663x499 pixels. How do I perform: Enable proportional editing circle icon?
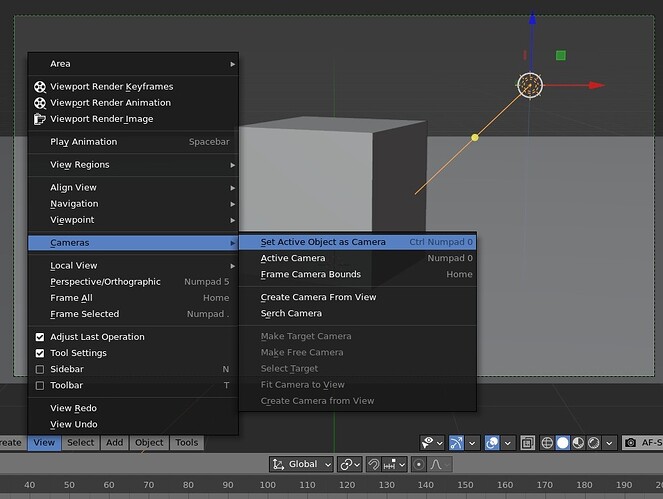coord(419,464)
